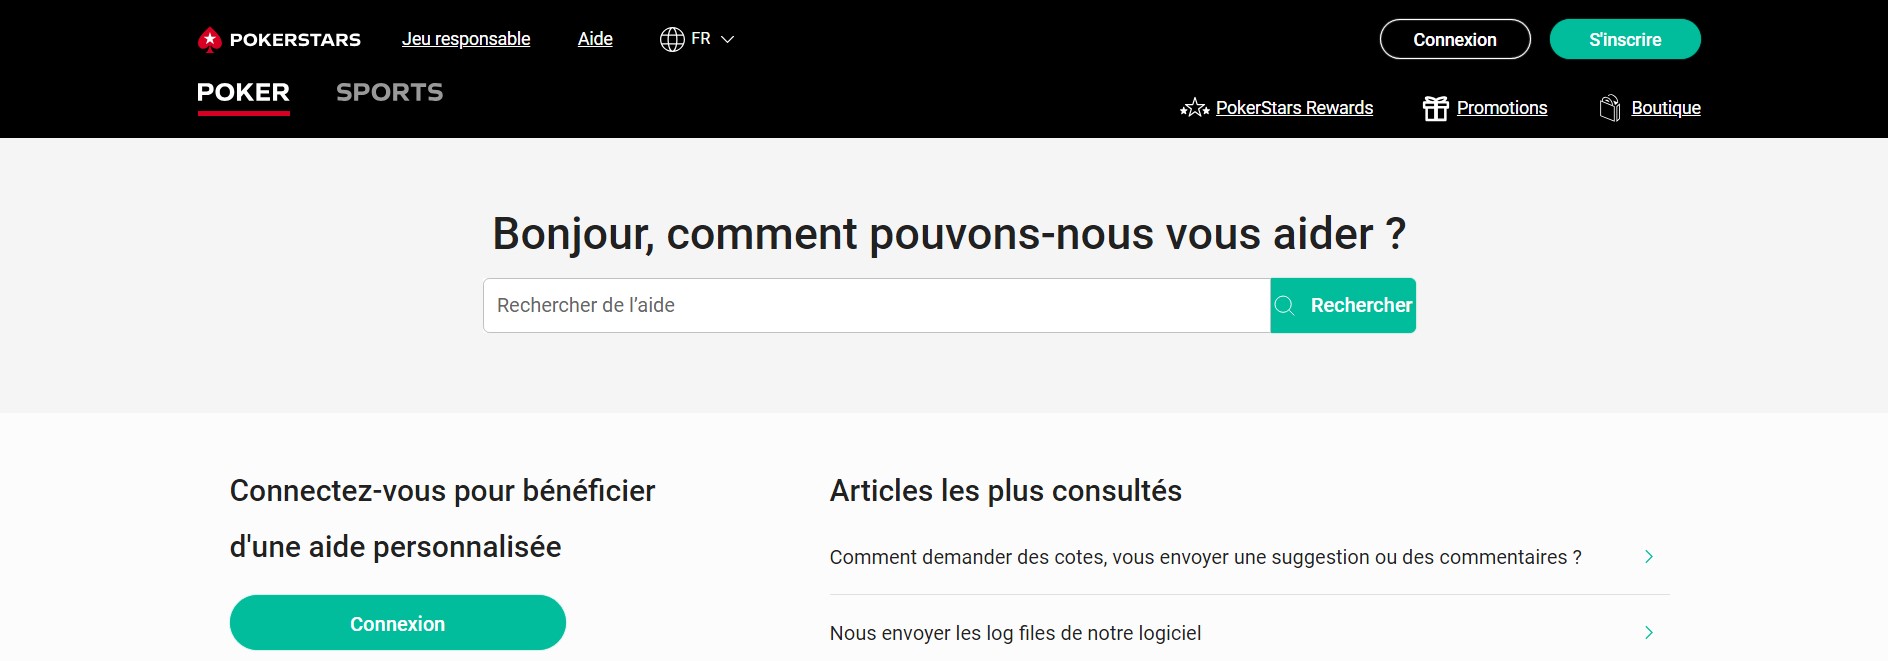This screenshot has height=661, width=1888.
Task: Click the stars icon beside PokerStars Rewards
Action: [1195, 108]
